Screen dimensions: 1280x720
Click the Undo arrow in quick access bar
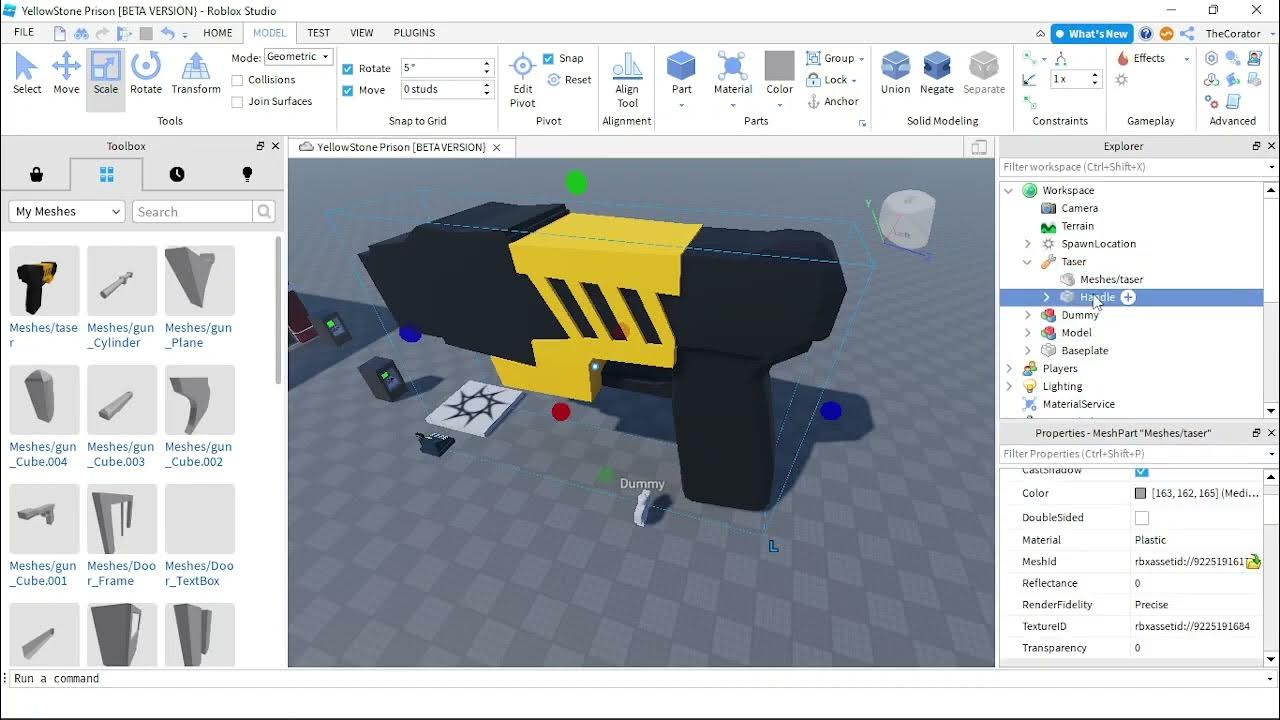(167, 33)
